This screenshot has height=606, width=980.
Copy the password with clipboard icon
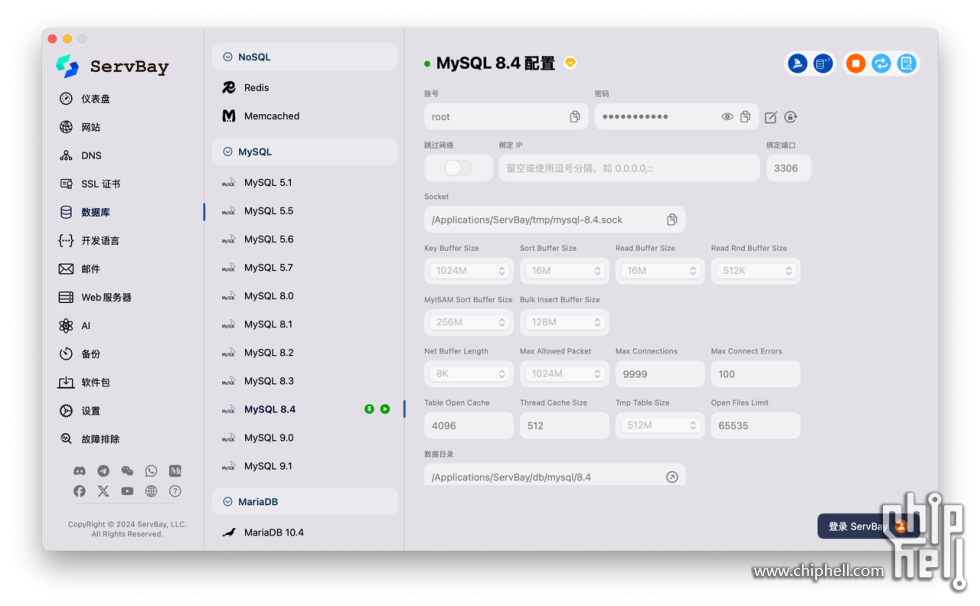pyautogui.click(x=746, y=117)
